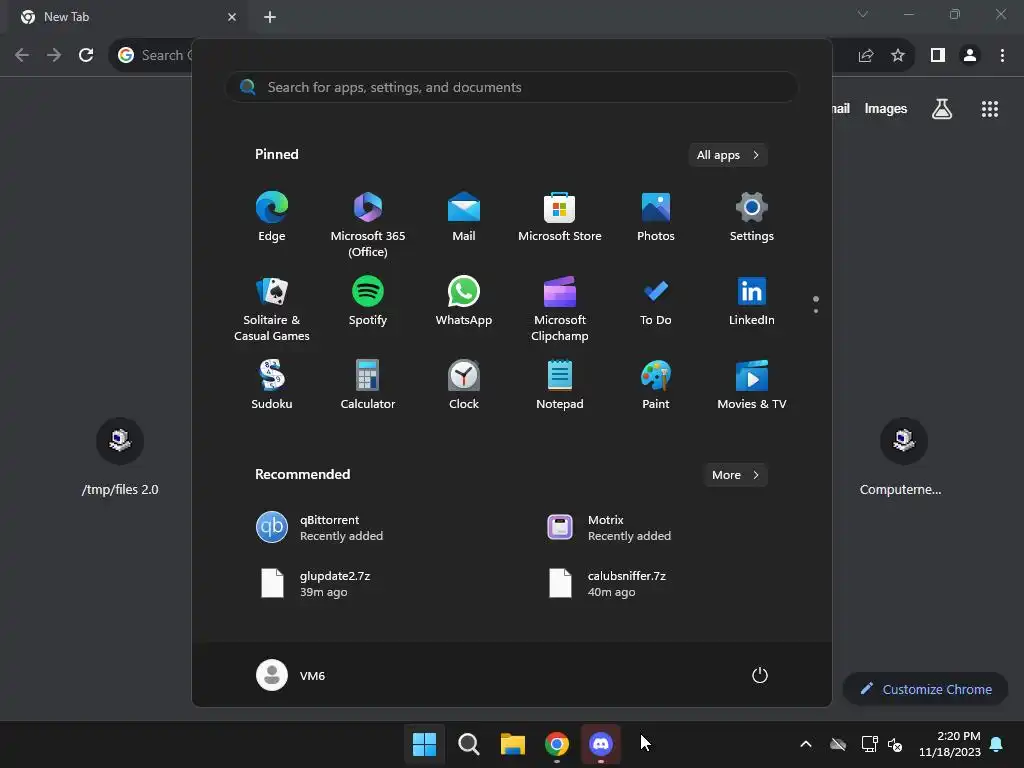Screen dimensions: 1024x768
Task: Open the Chrome profile menu
Action: 970,55
